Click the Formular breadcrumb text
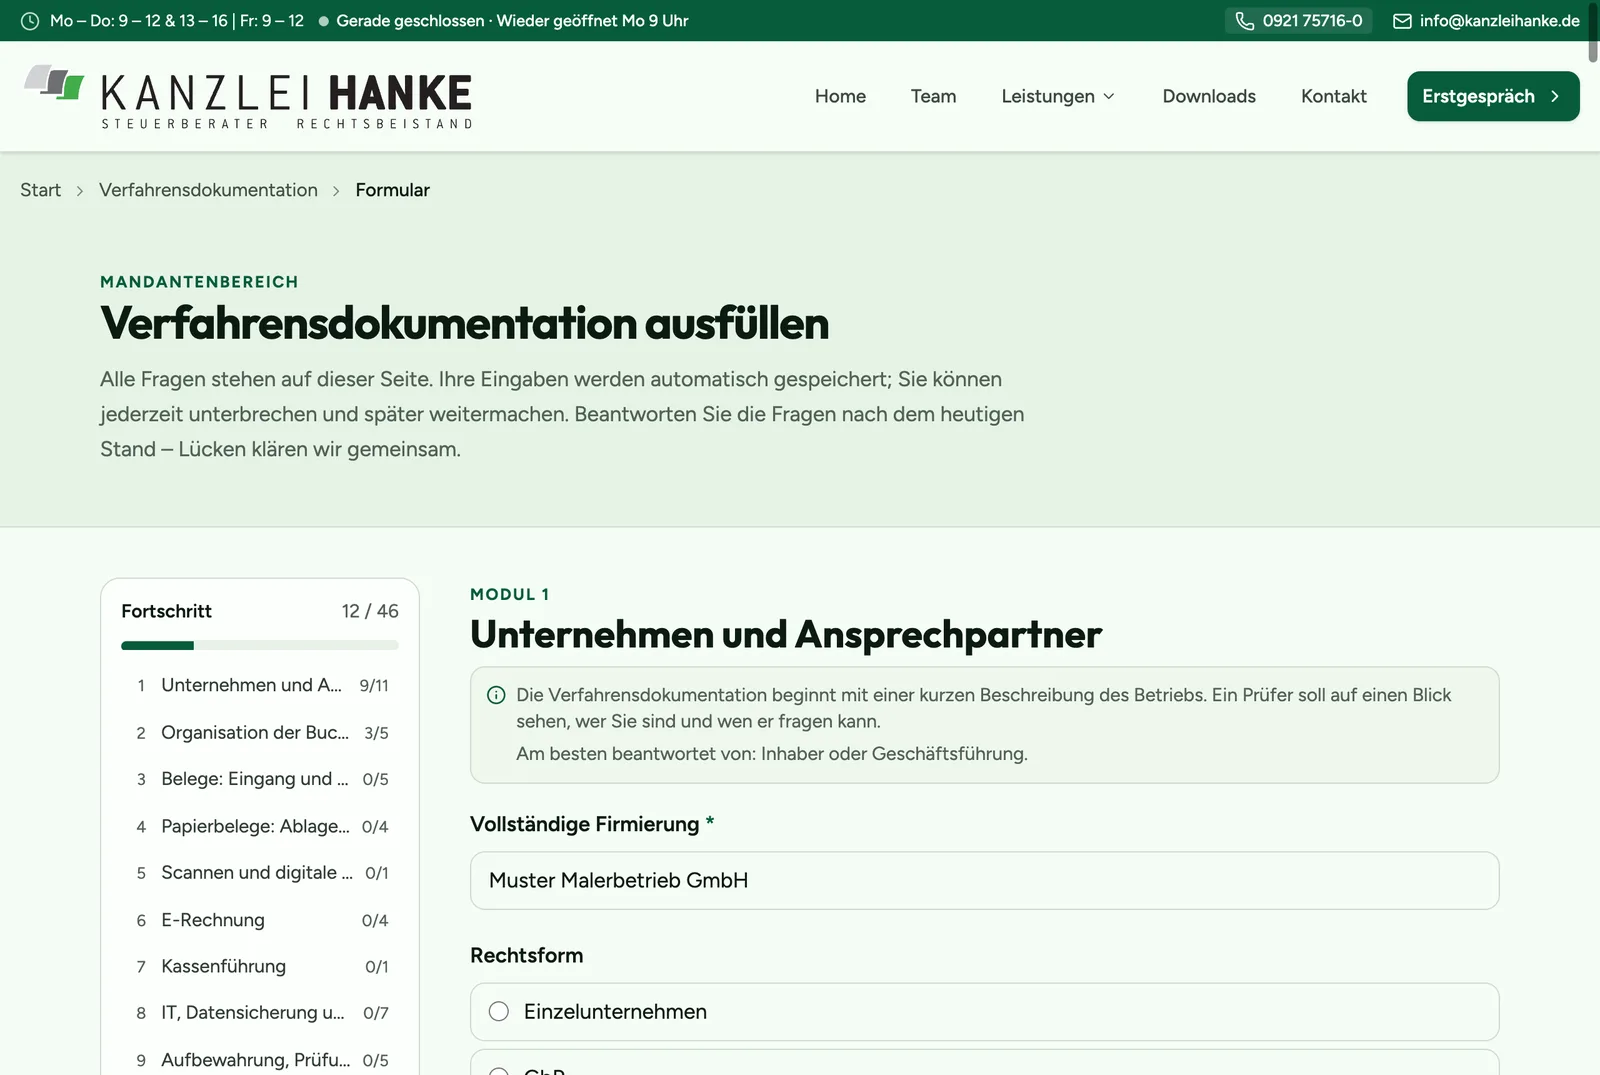The height and width of the screenshot is (1075, 1600). [392, 190]
